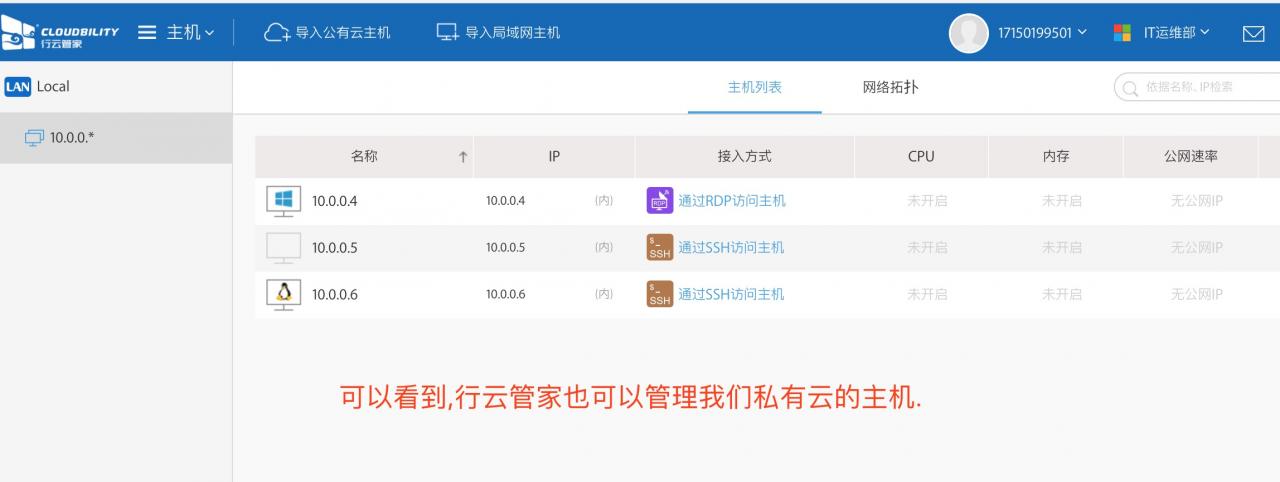Screen dimensions: 1280x482
Task: Click 导入局域网主机 button
Action: 498,33
